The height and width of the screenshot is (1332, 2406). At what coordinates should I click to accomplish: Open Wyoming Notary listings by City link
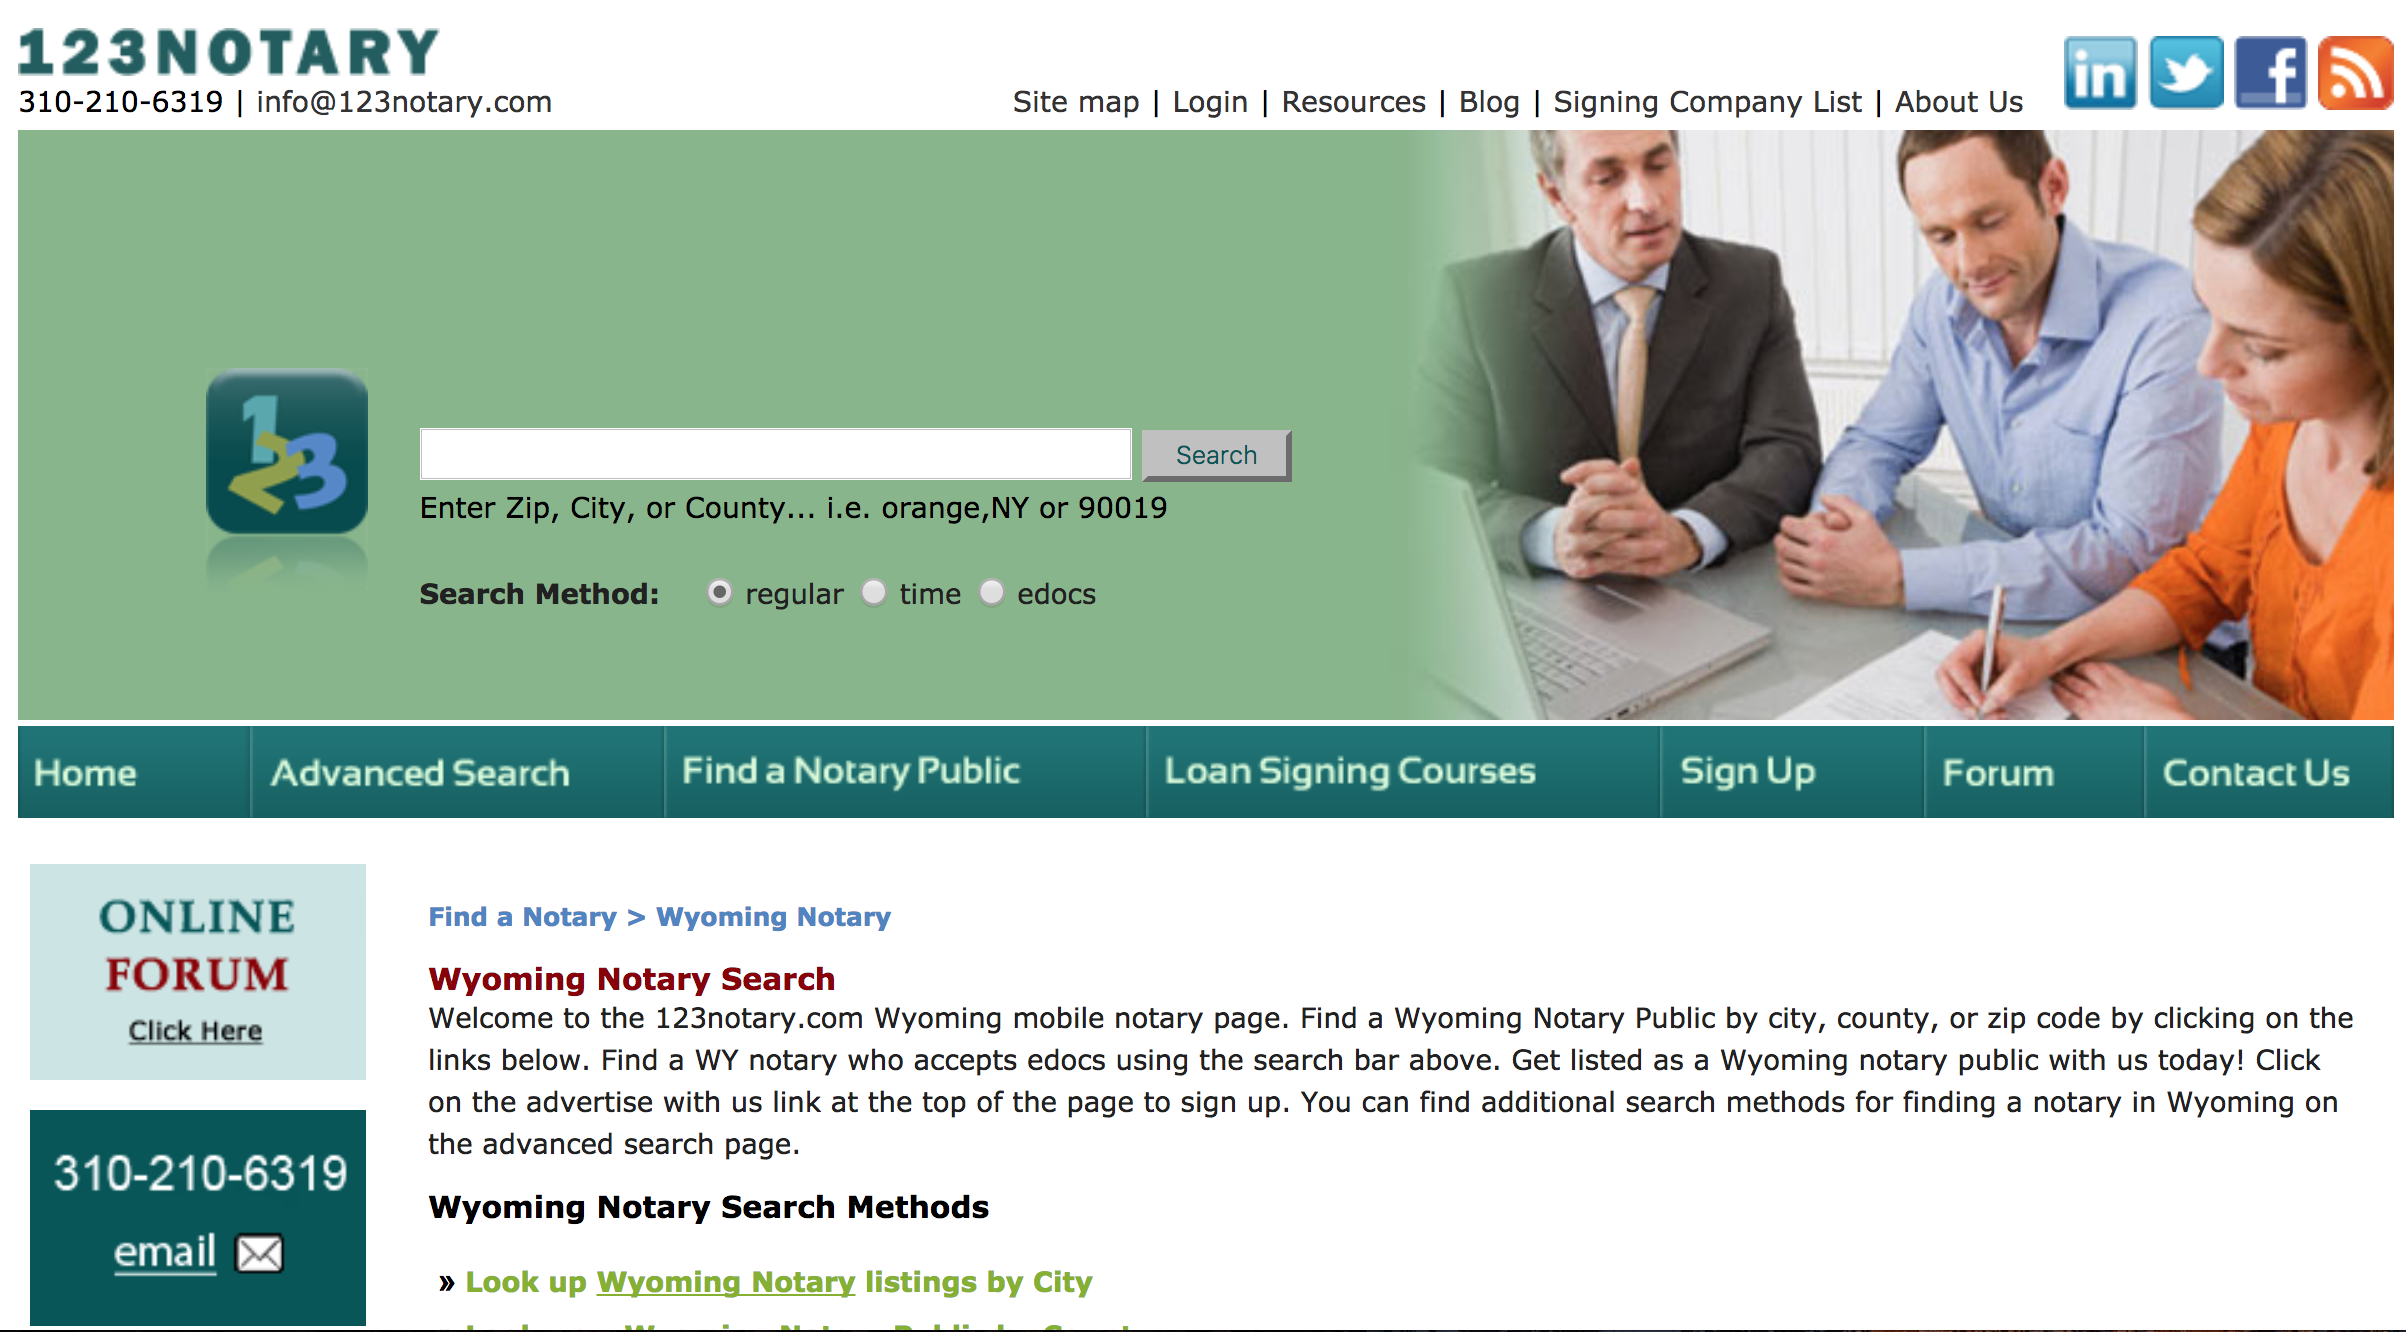click(779, 1282)
